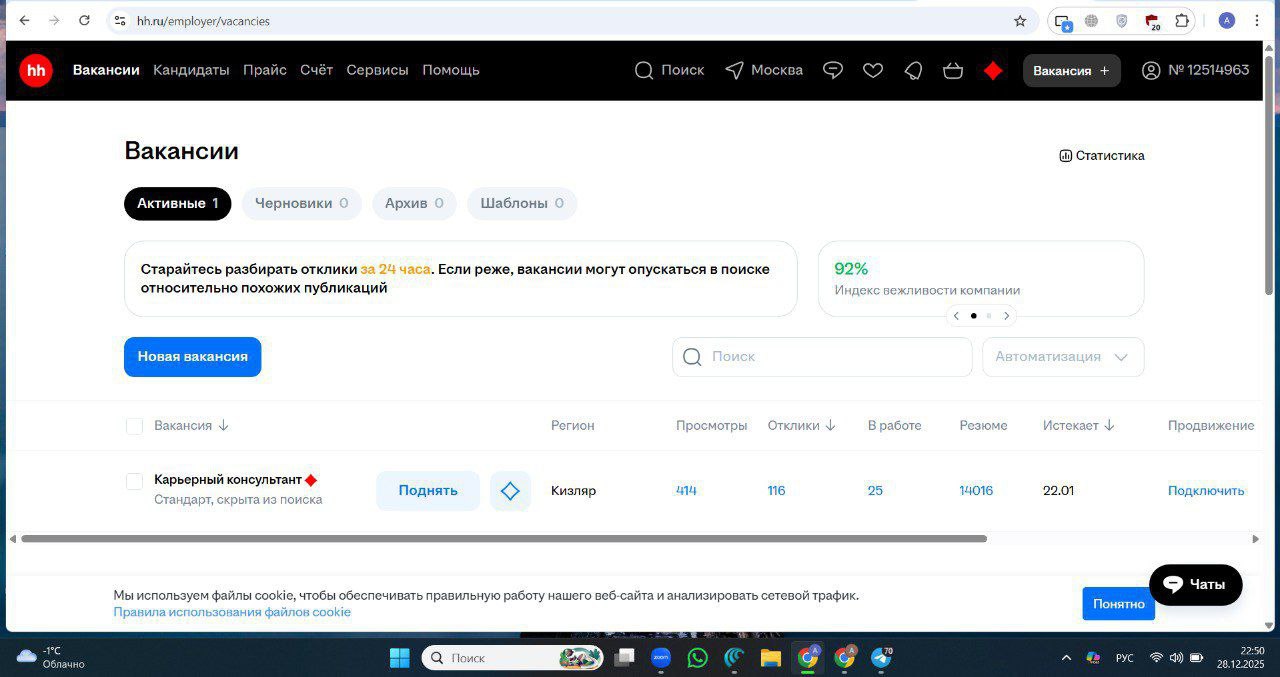
Task: Select the checkbox next to Карьерный консультант
Action: [134, 481]
